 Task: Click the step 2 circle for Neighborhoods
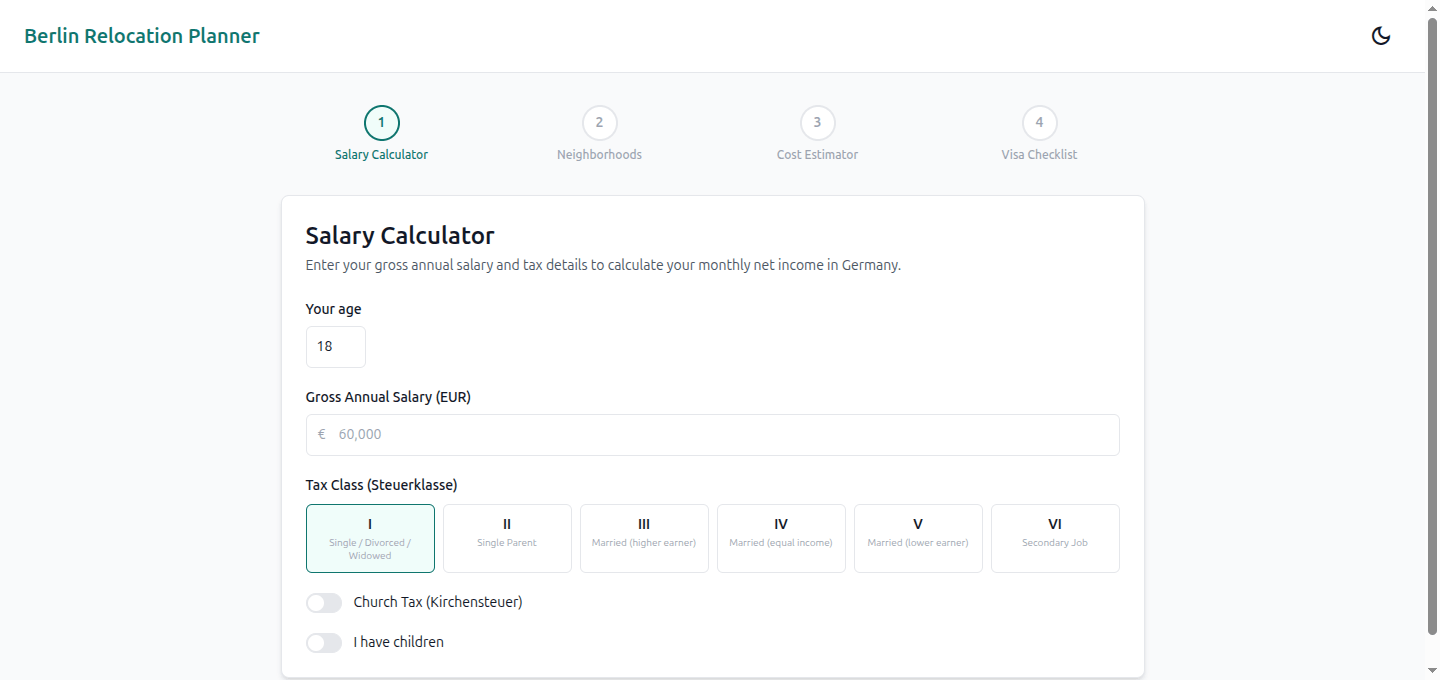coord(599,122)
